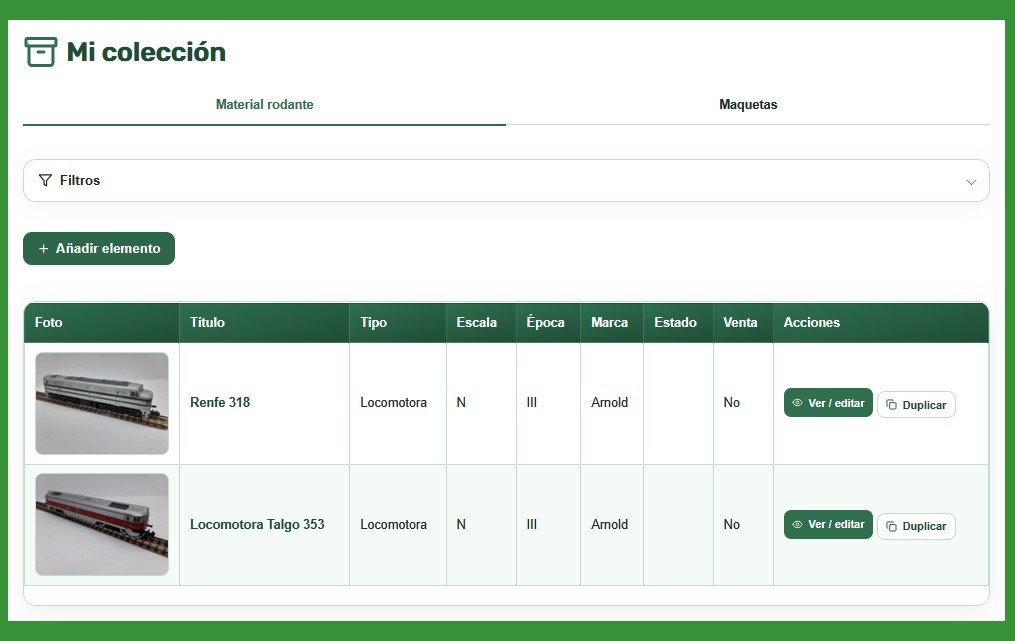Click the Locomotora Talgo 353 title
Screen dimensions: 1015x641
[x=257, y=524]
